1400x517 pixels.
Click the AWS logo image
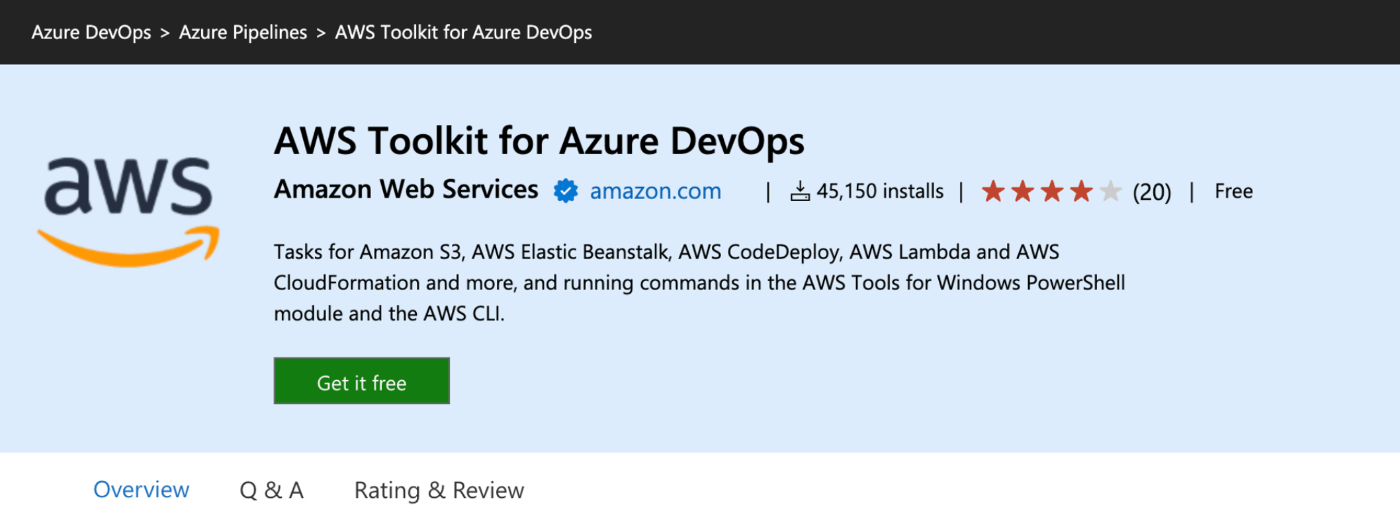click(x=127, y=211)
